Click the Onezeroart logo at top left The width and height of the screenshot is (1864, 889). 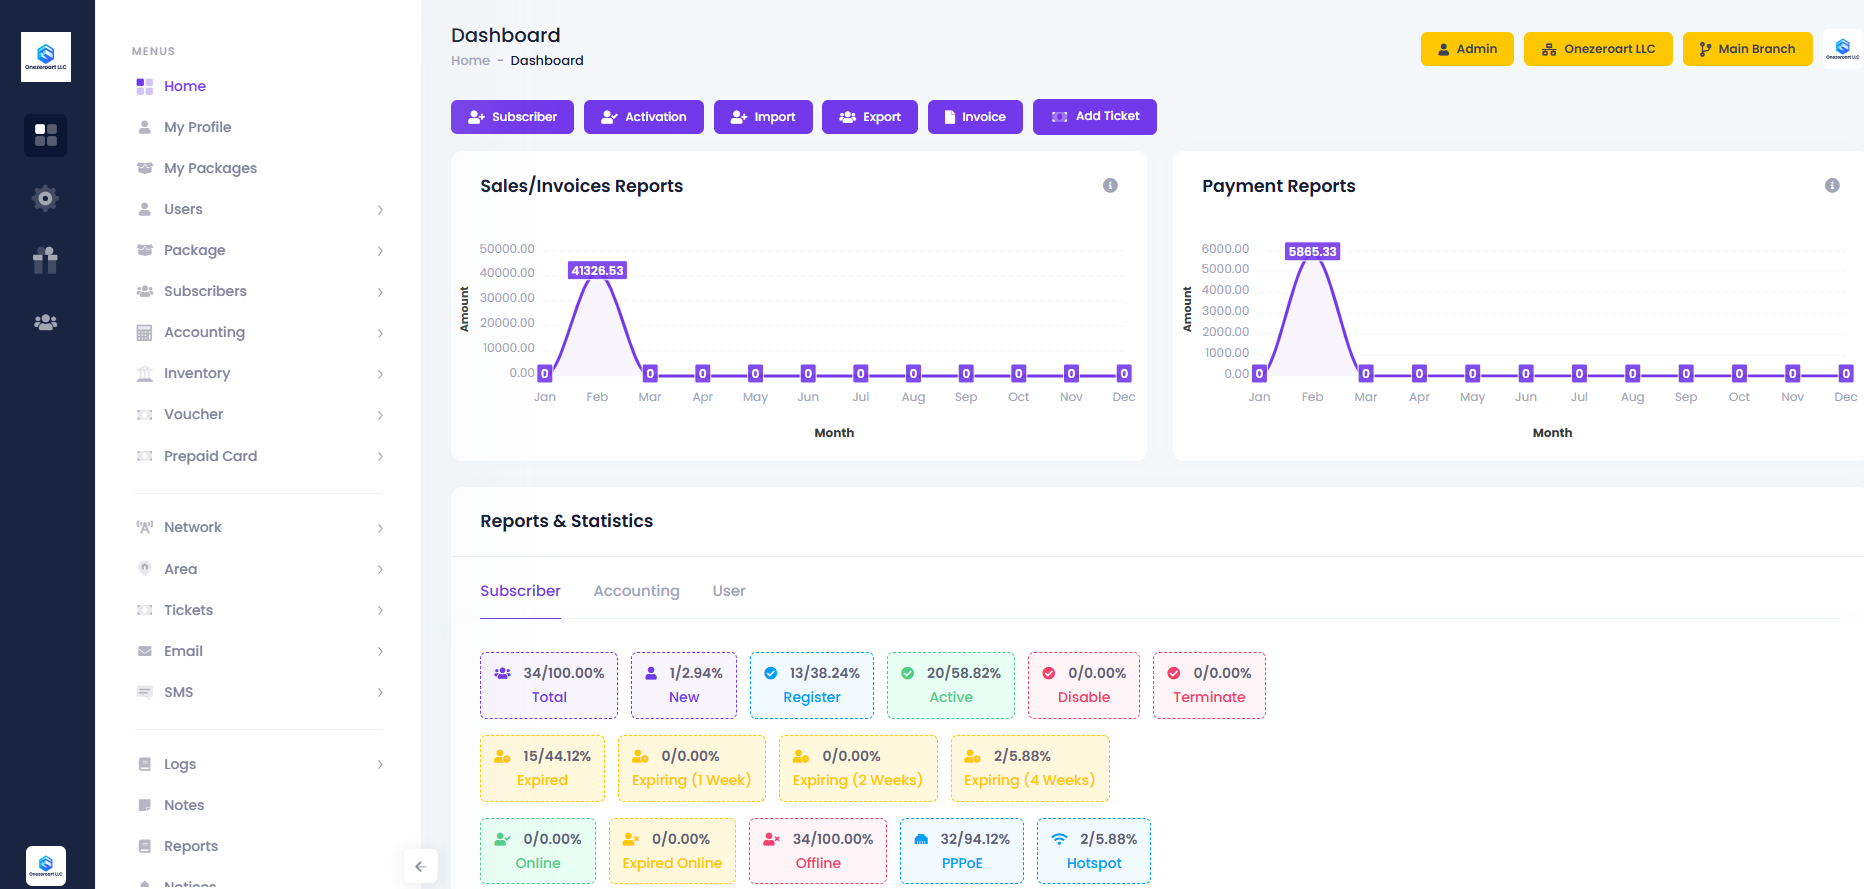click(x=46, y=57)
